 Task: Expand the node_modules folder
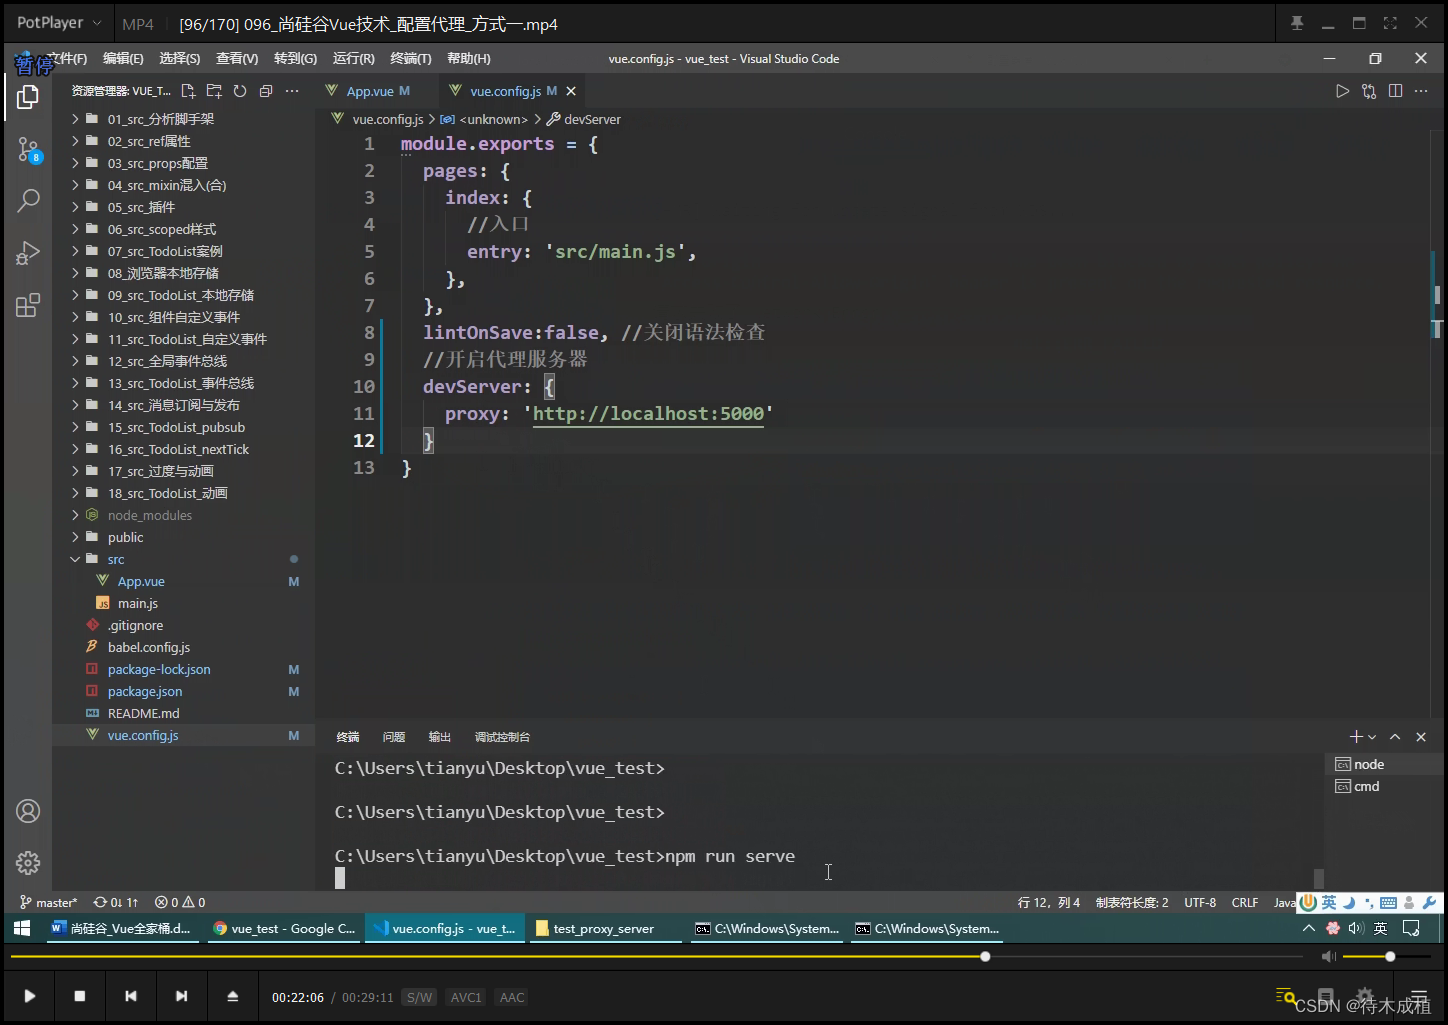[183, 515]
